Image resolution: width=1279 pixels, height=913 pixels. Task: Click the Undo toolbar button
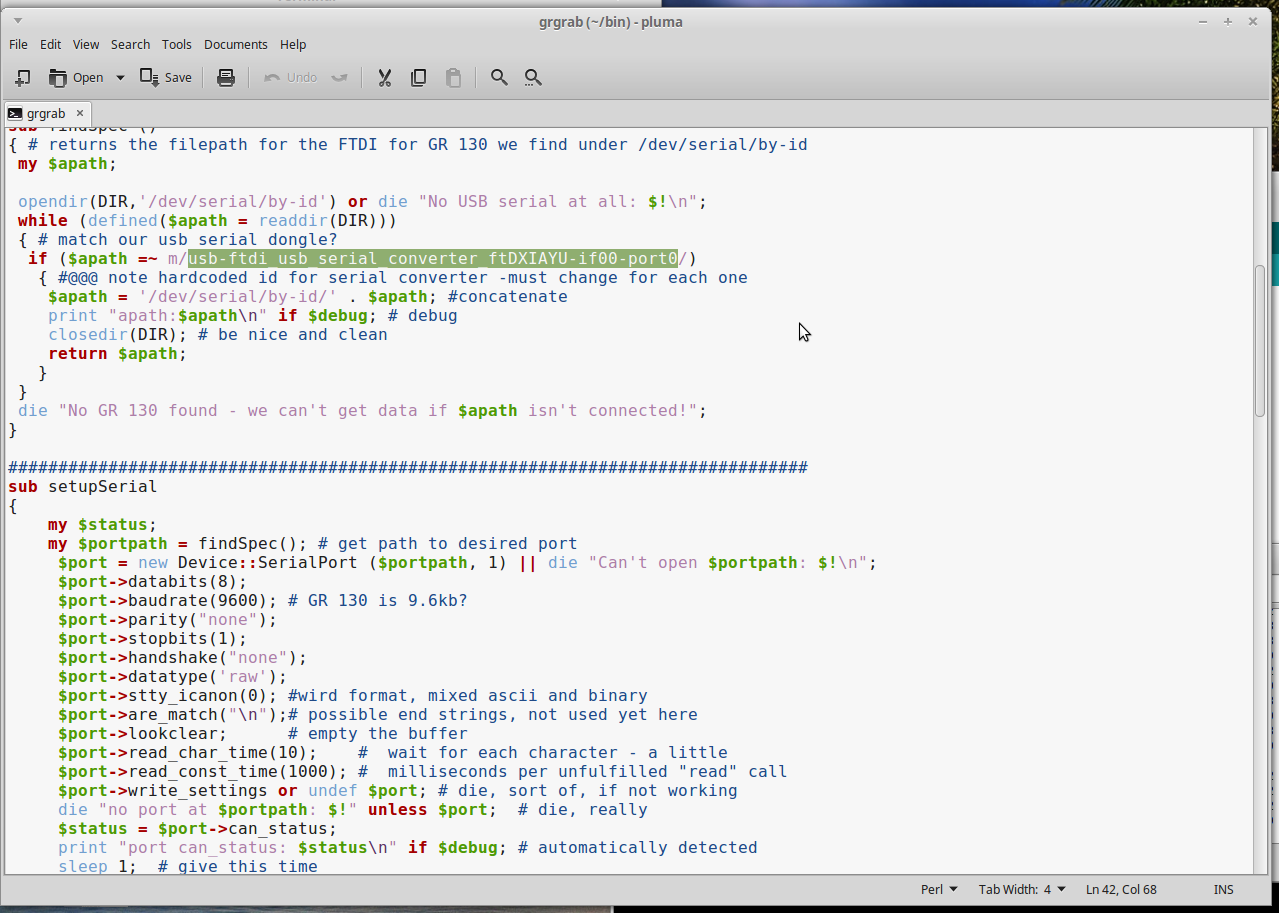[290, 77]
